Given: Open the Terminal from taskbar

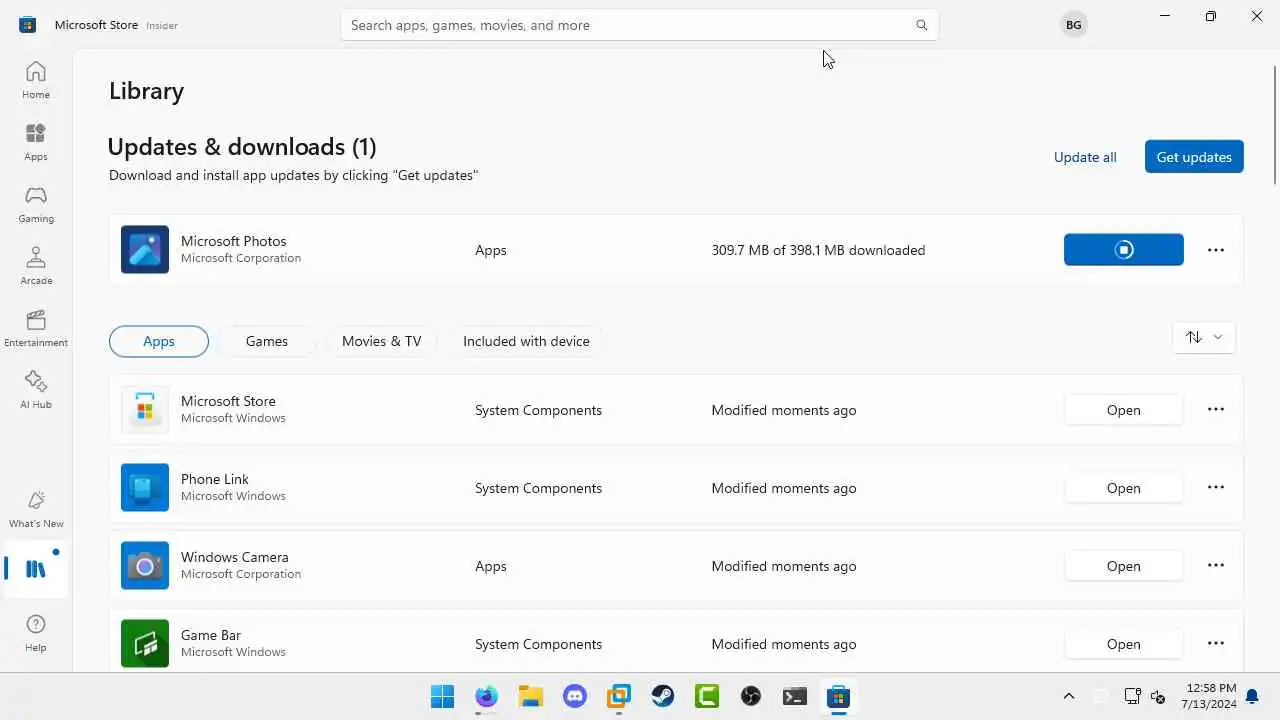Looking at the screenshot, I should 794,696.
